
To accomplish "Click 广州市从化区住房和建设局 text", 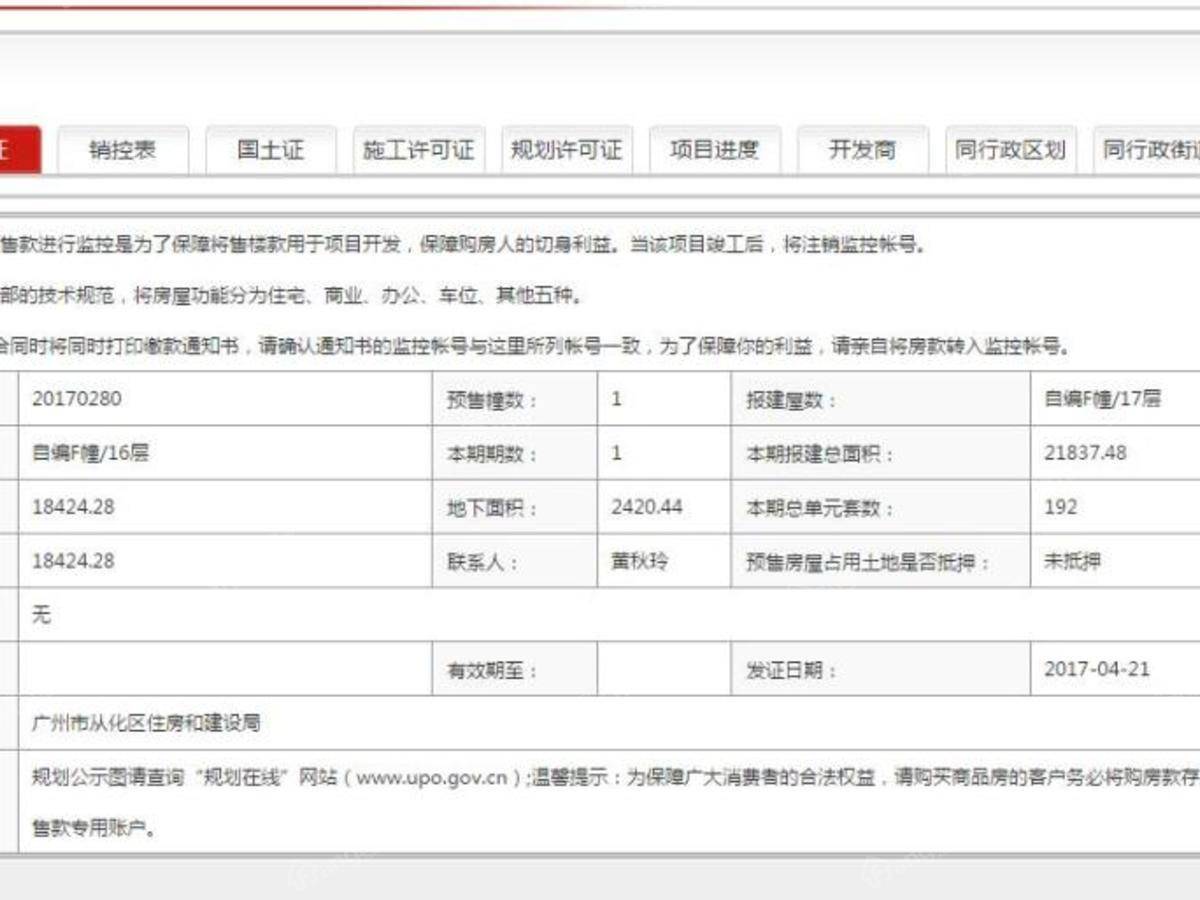I will 146,723.
